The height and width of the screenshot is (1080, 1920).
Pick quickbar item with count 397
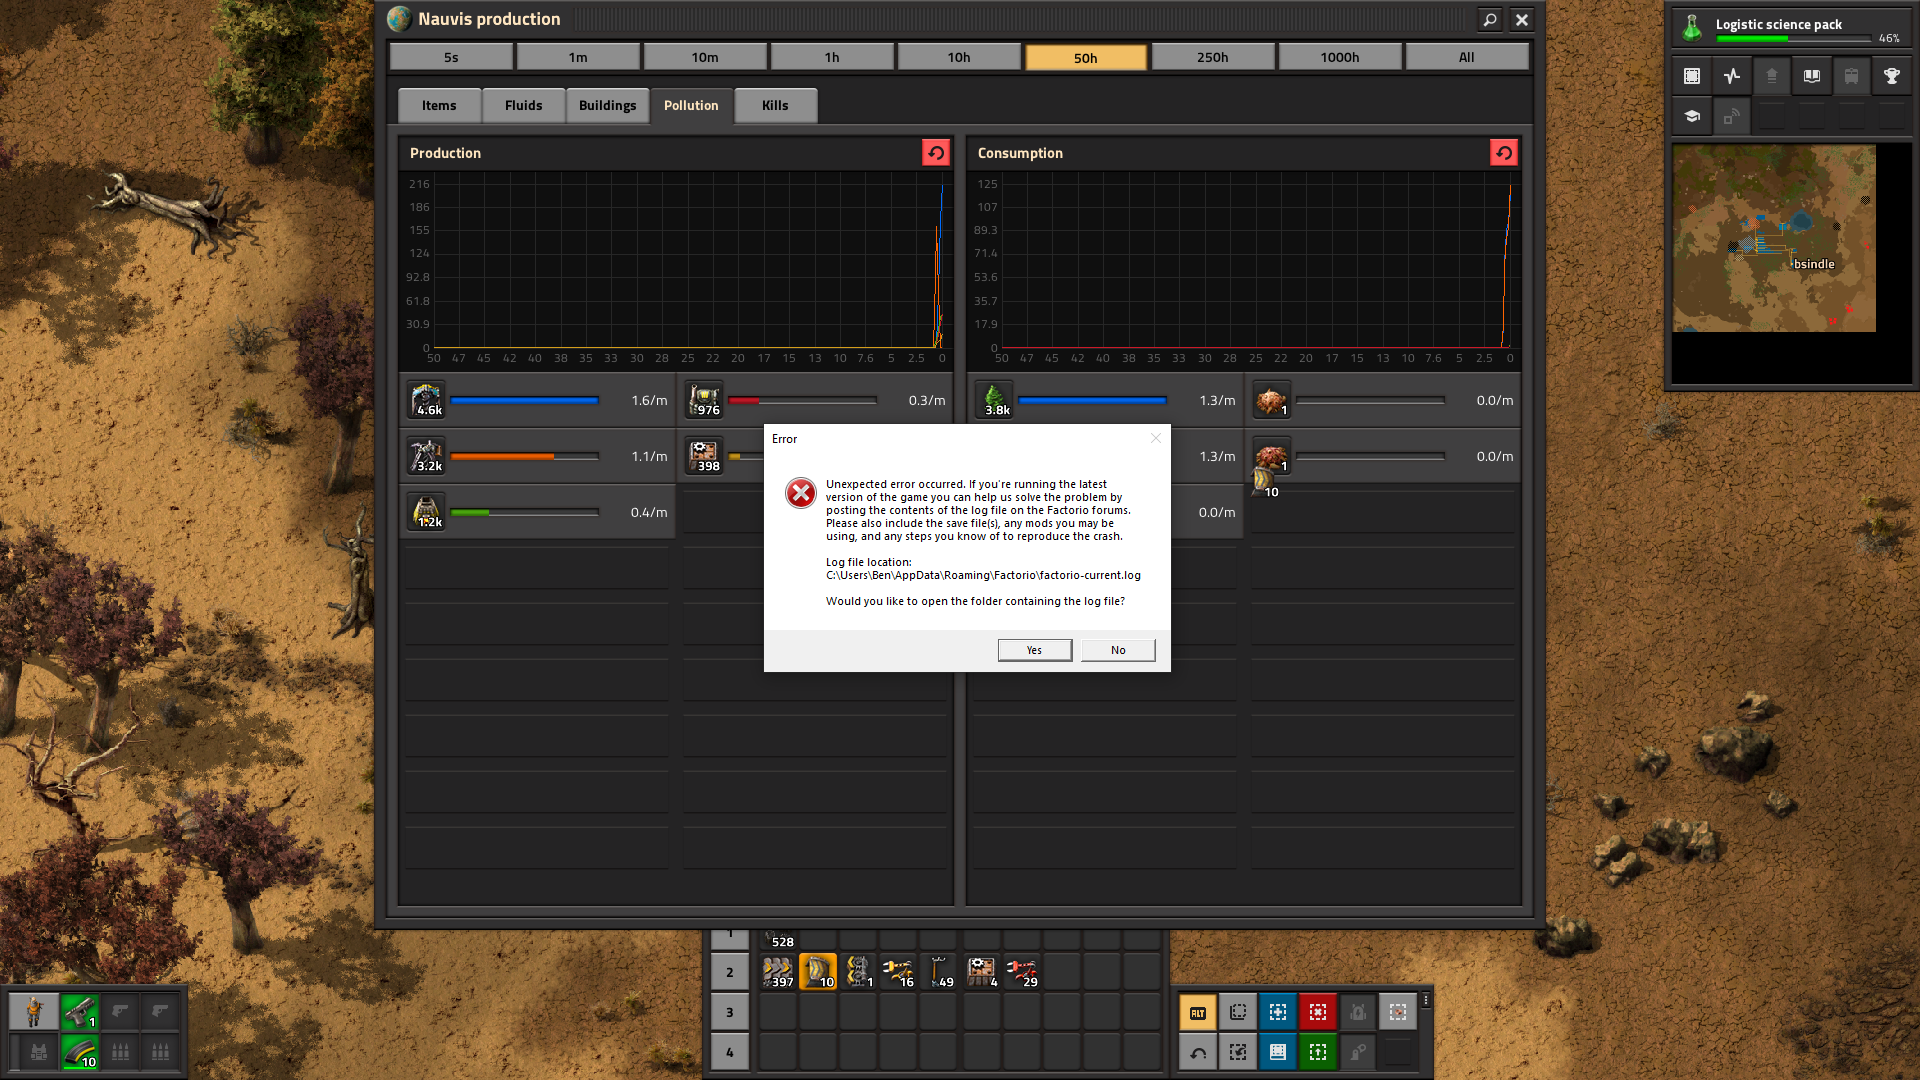pyautogui.click(x=778, y=972)
